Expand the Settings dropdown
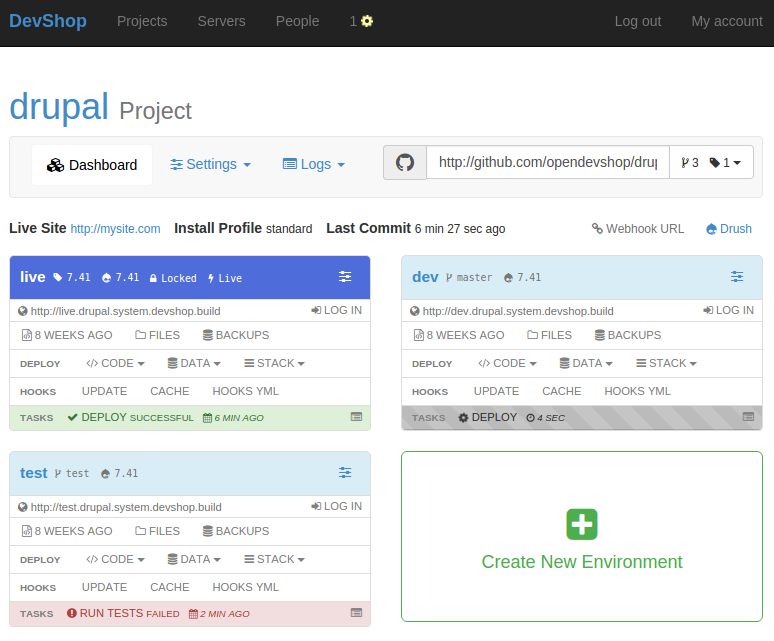Screen dimensions: 774x641 210,164
